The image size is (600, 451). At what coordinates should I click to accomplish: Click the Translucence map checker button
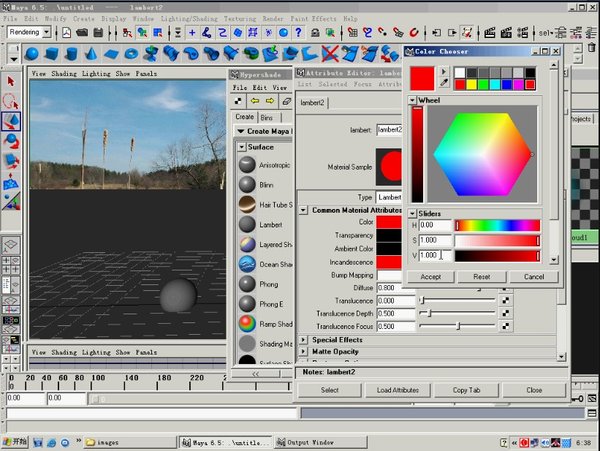tap(506, 300)
